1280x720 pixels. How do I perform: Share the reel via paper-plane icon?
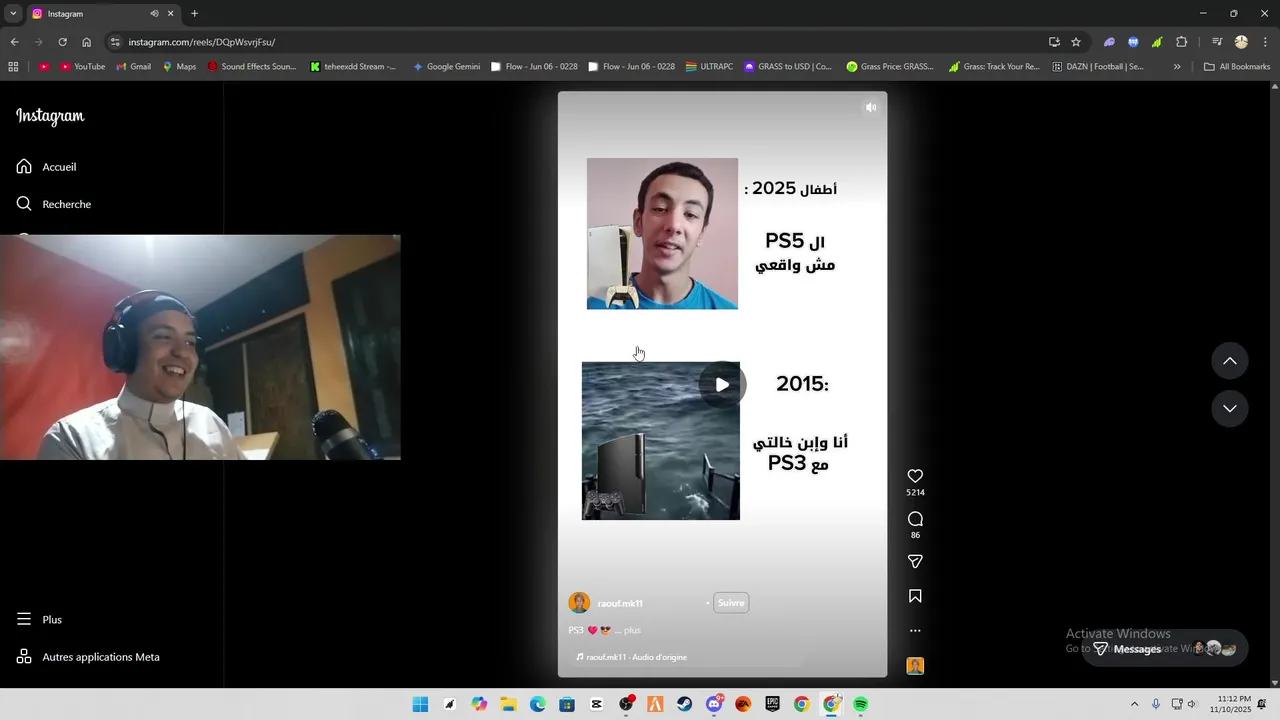coord(915,562)
